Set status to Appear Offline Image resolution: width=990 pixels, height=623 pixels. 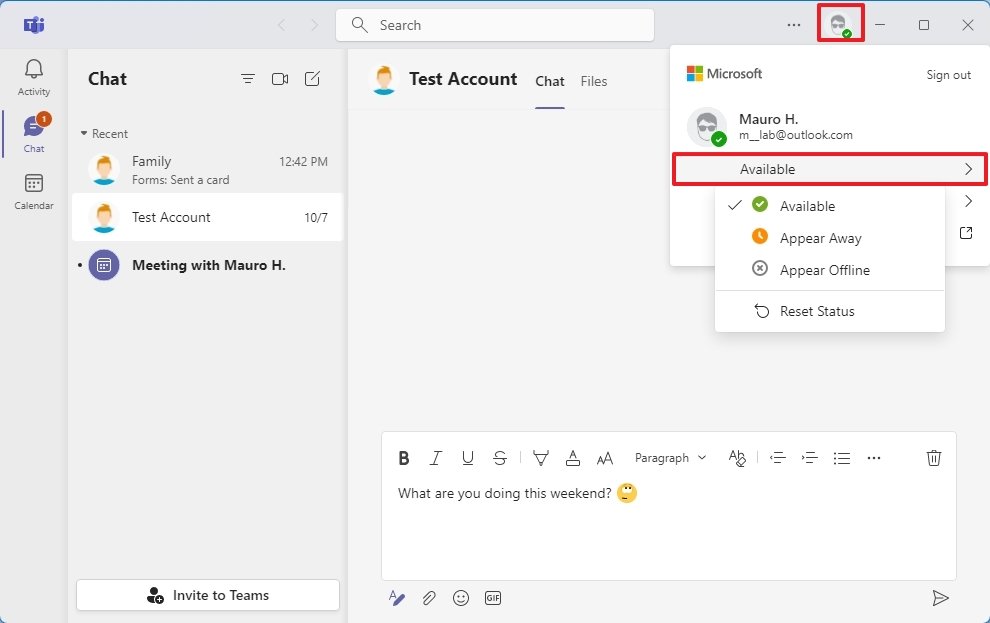coord(830,270)
